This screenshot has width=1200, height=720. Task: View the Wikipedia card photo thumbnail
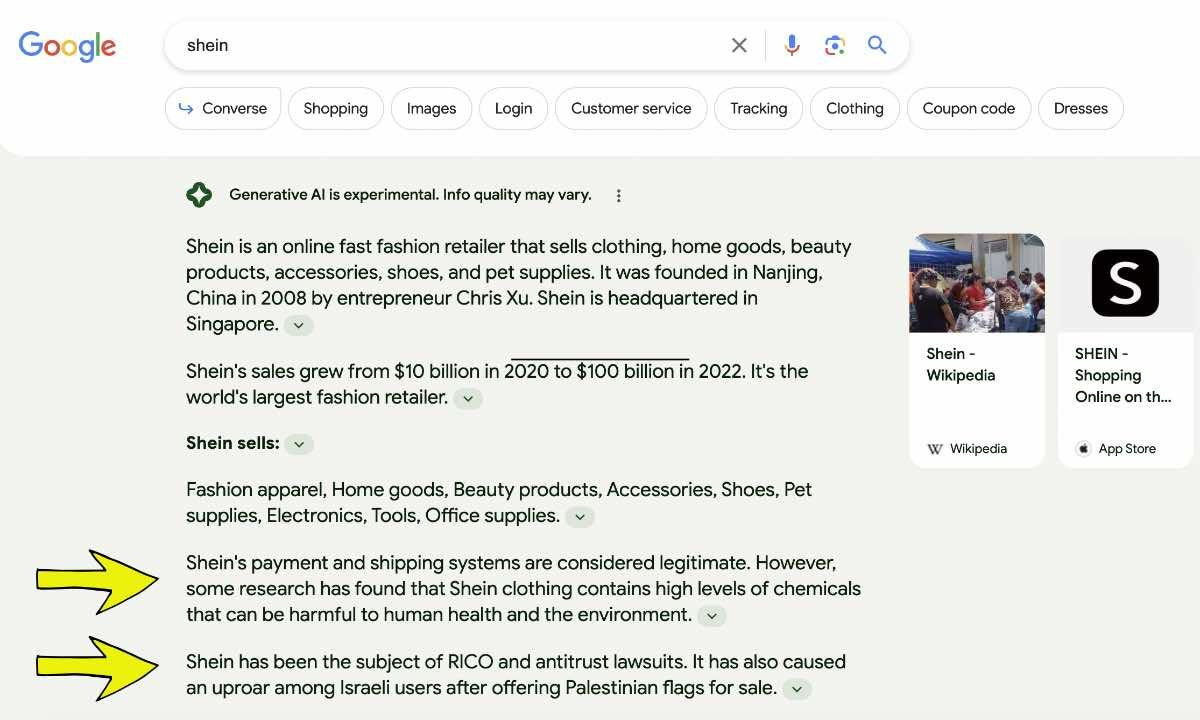(x=977, y=283)
